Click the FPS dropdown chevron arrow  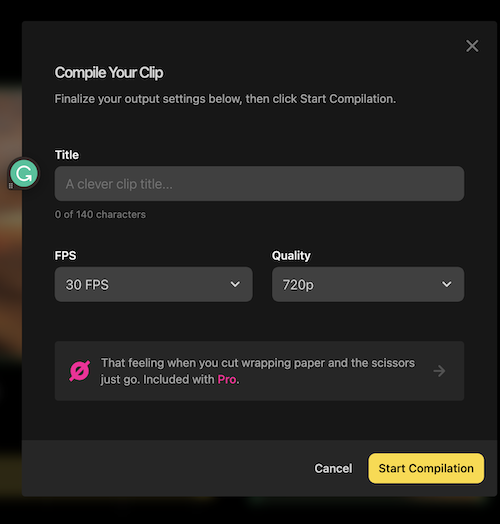point(235,284)
